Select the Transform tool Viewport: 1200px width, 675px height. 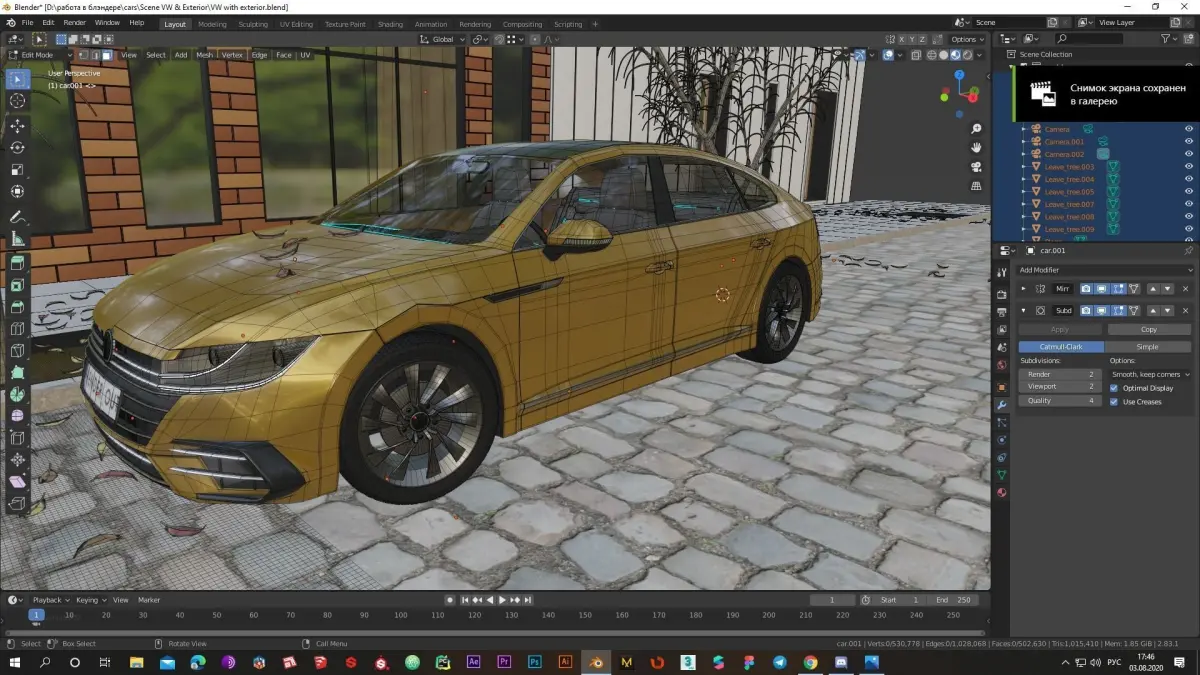[18, 192]
